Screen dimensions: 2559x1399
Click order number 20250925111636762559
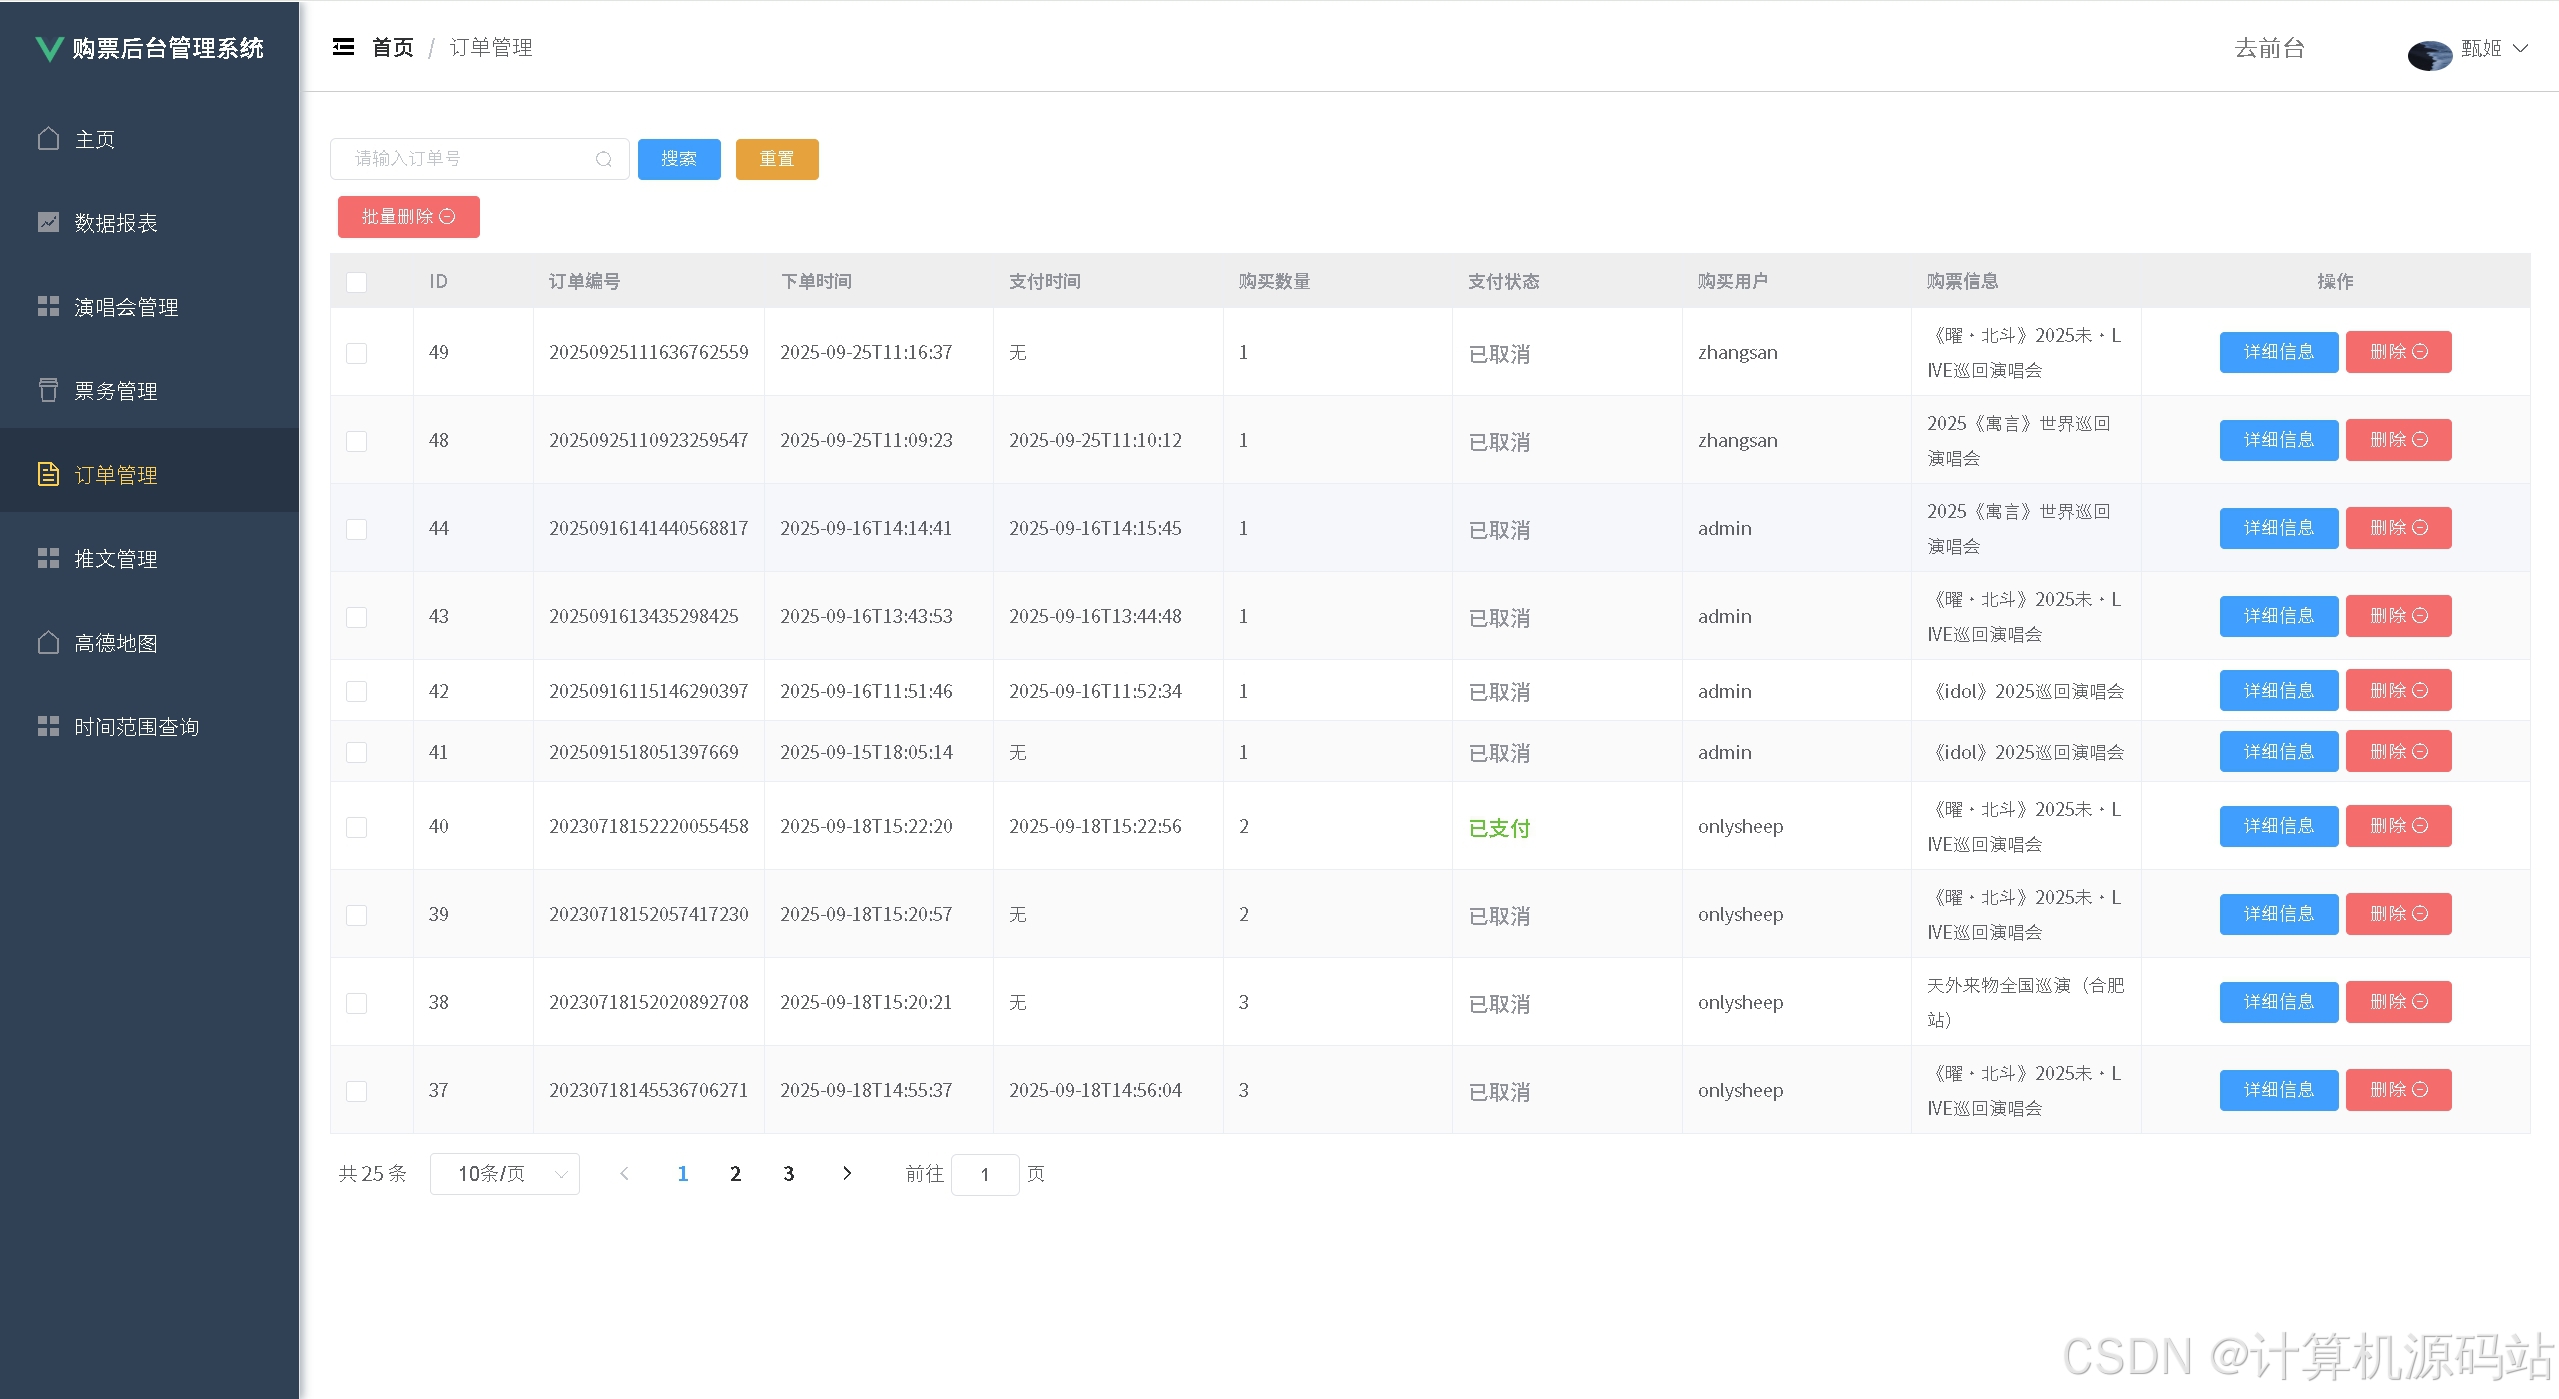[649, 352]
